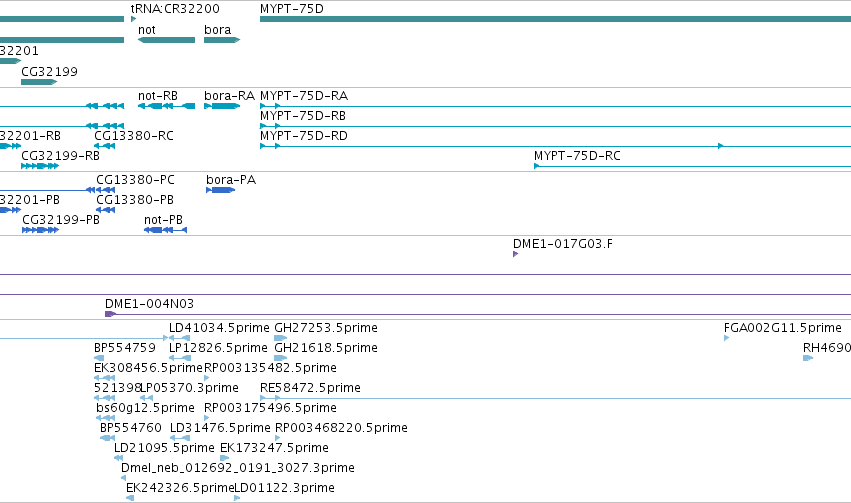Click the tRNA:CR32200 arrow glyph
851x503 pixels.
[x=134, y=19]
